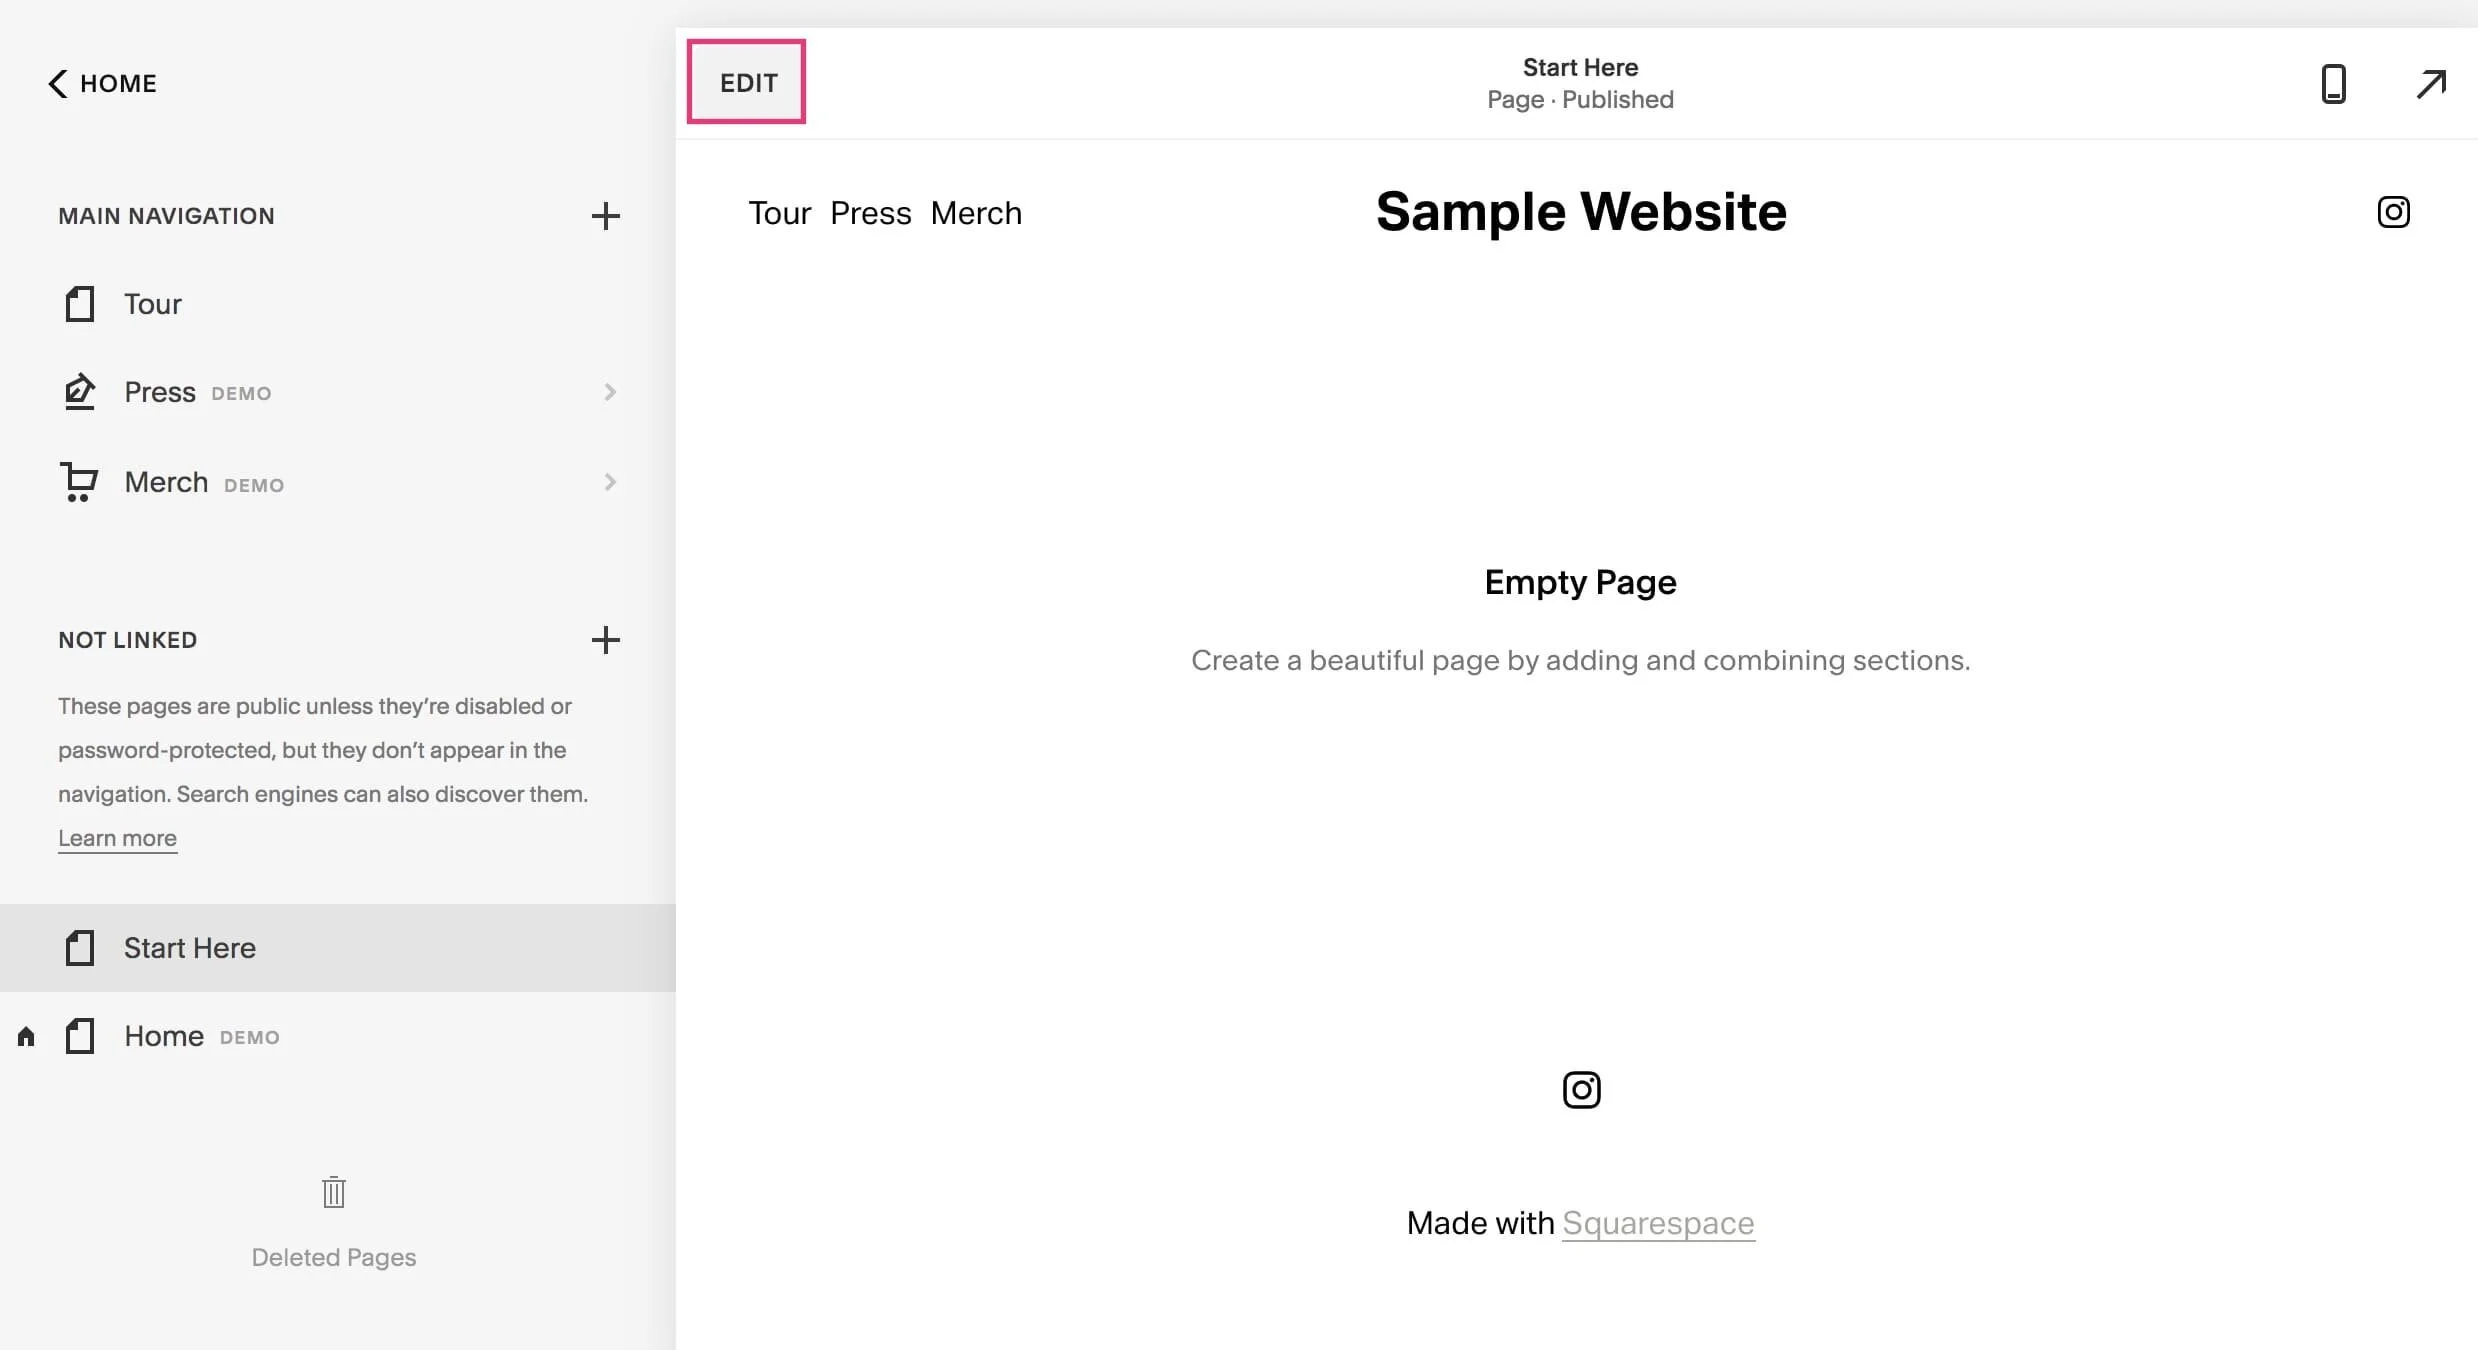The image size is (2478, 1350).
Task: Expand the Merch page chevron
Action: [x=610, y=482]
